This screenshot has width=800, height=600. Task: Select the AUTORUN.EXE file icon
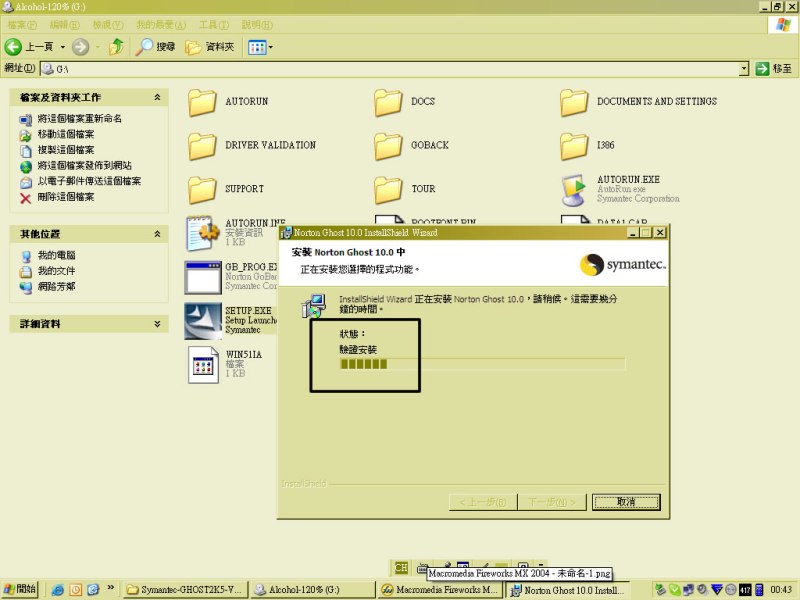click(574, 190)
